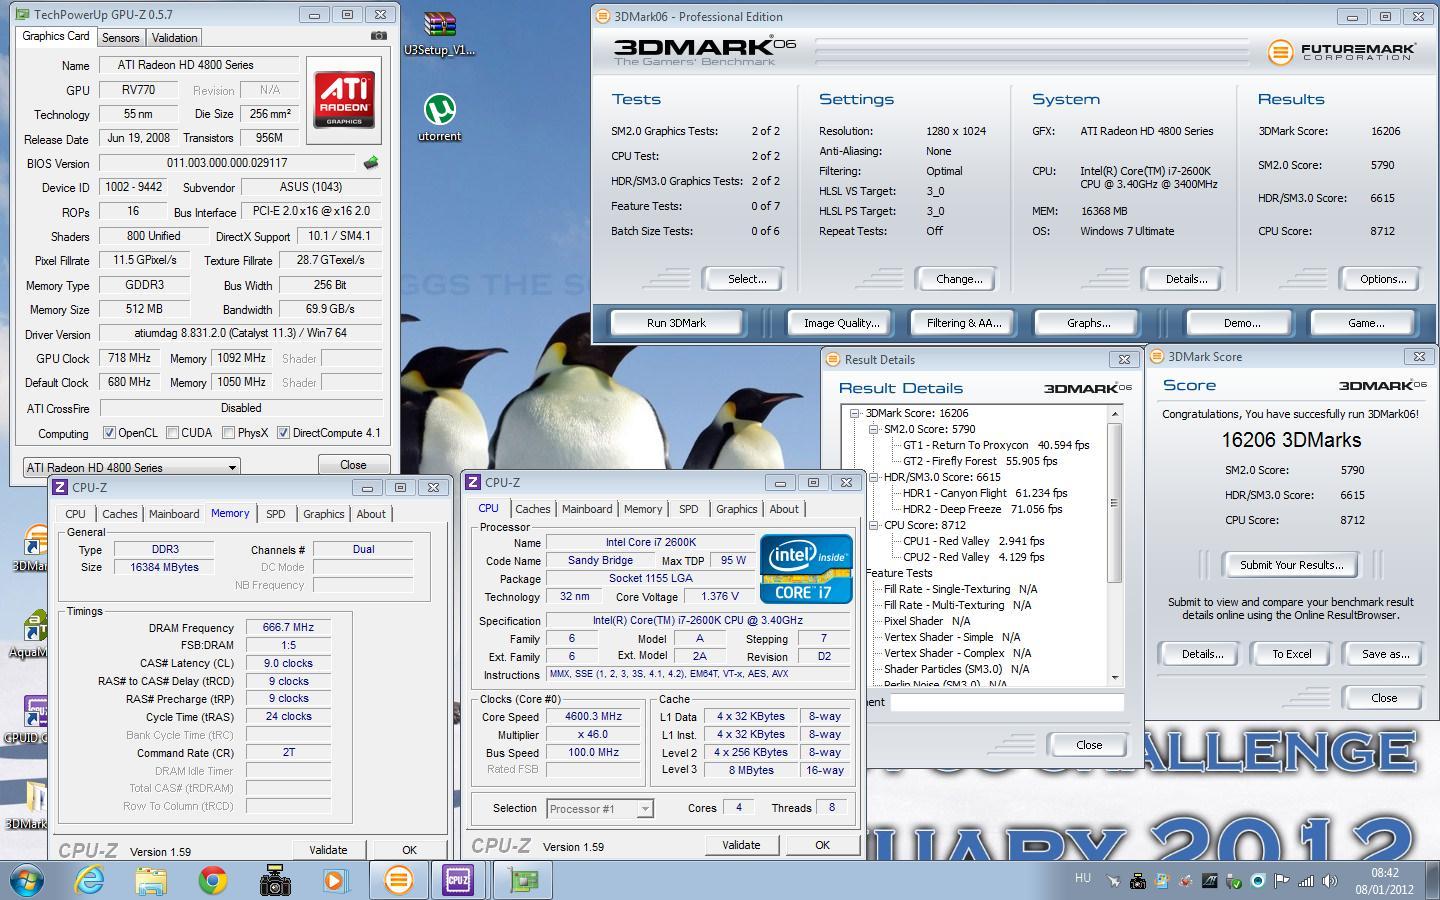
Task: Collapse the 3DMark Score: 16206 tree node
Action: (856, 413)
